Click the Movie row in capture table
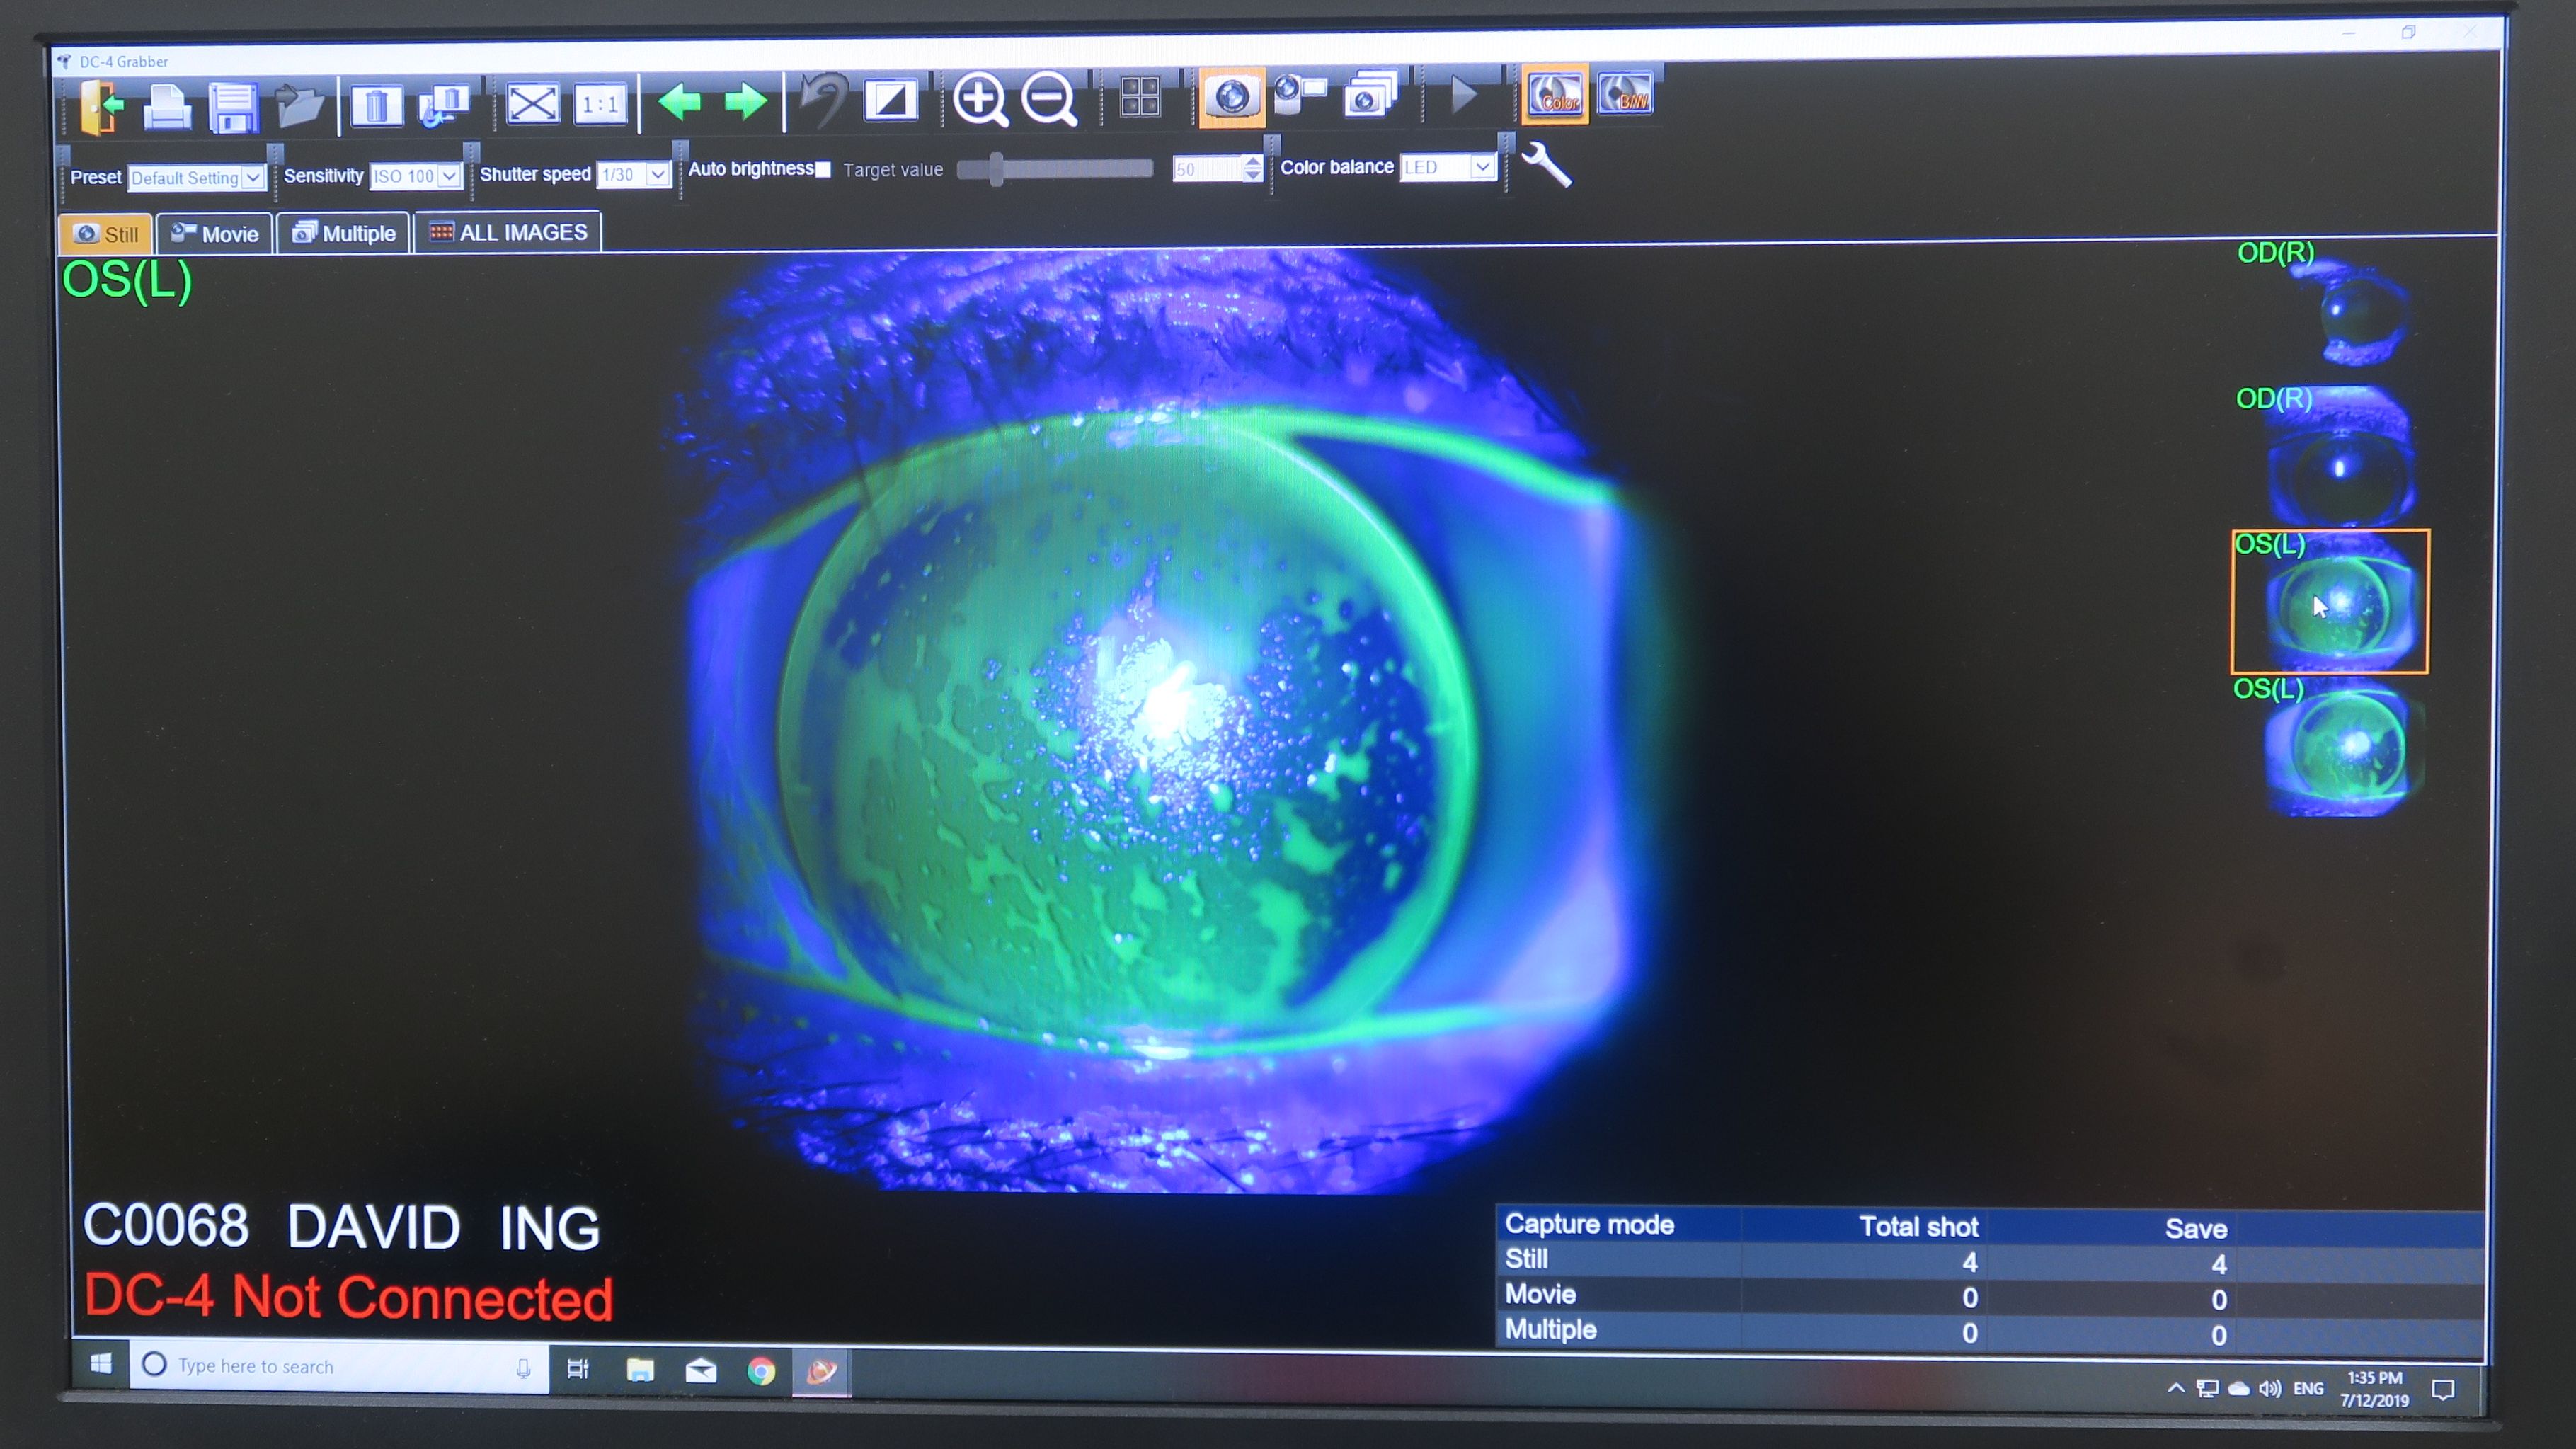 click(1990, 1297)
